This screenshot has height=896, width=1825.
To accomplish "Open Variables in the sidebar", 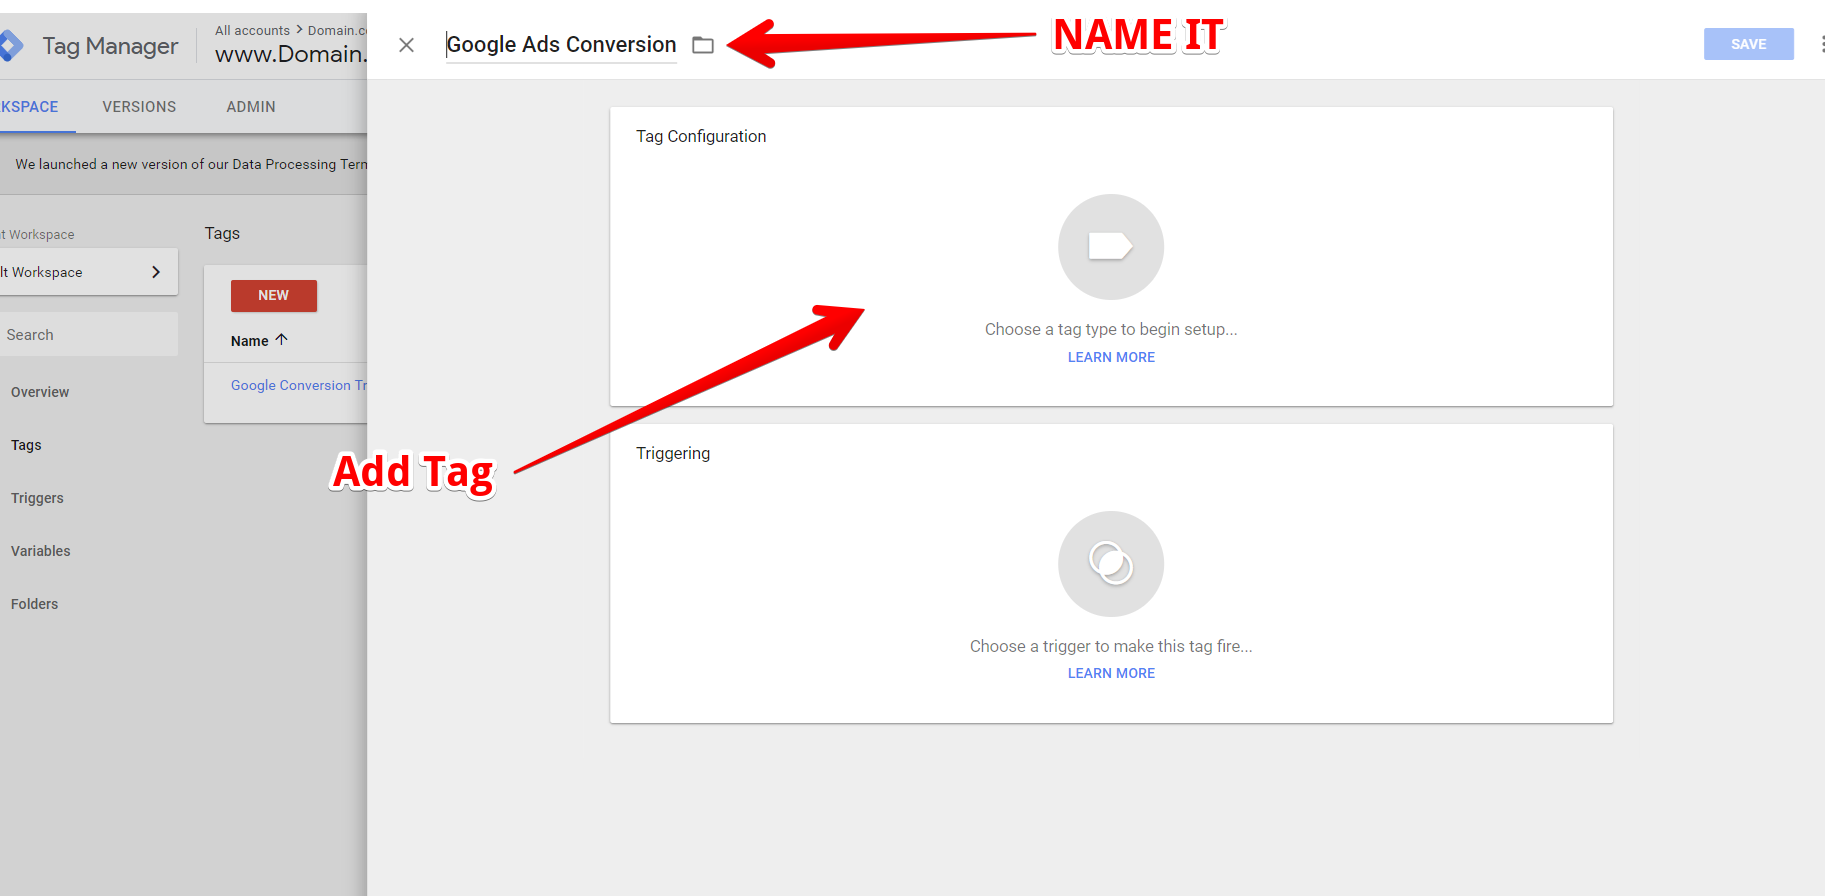I will point(41,551).
